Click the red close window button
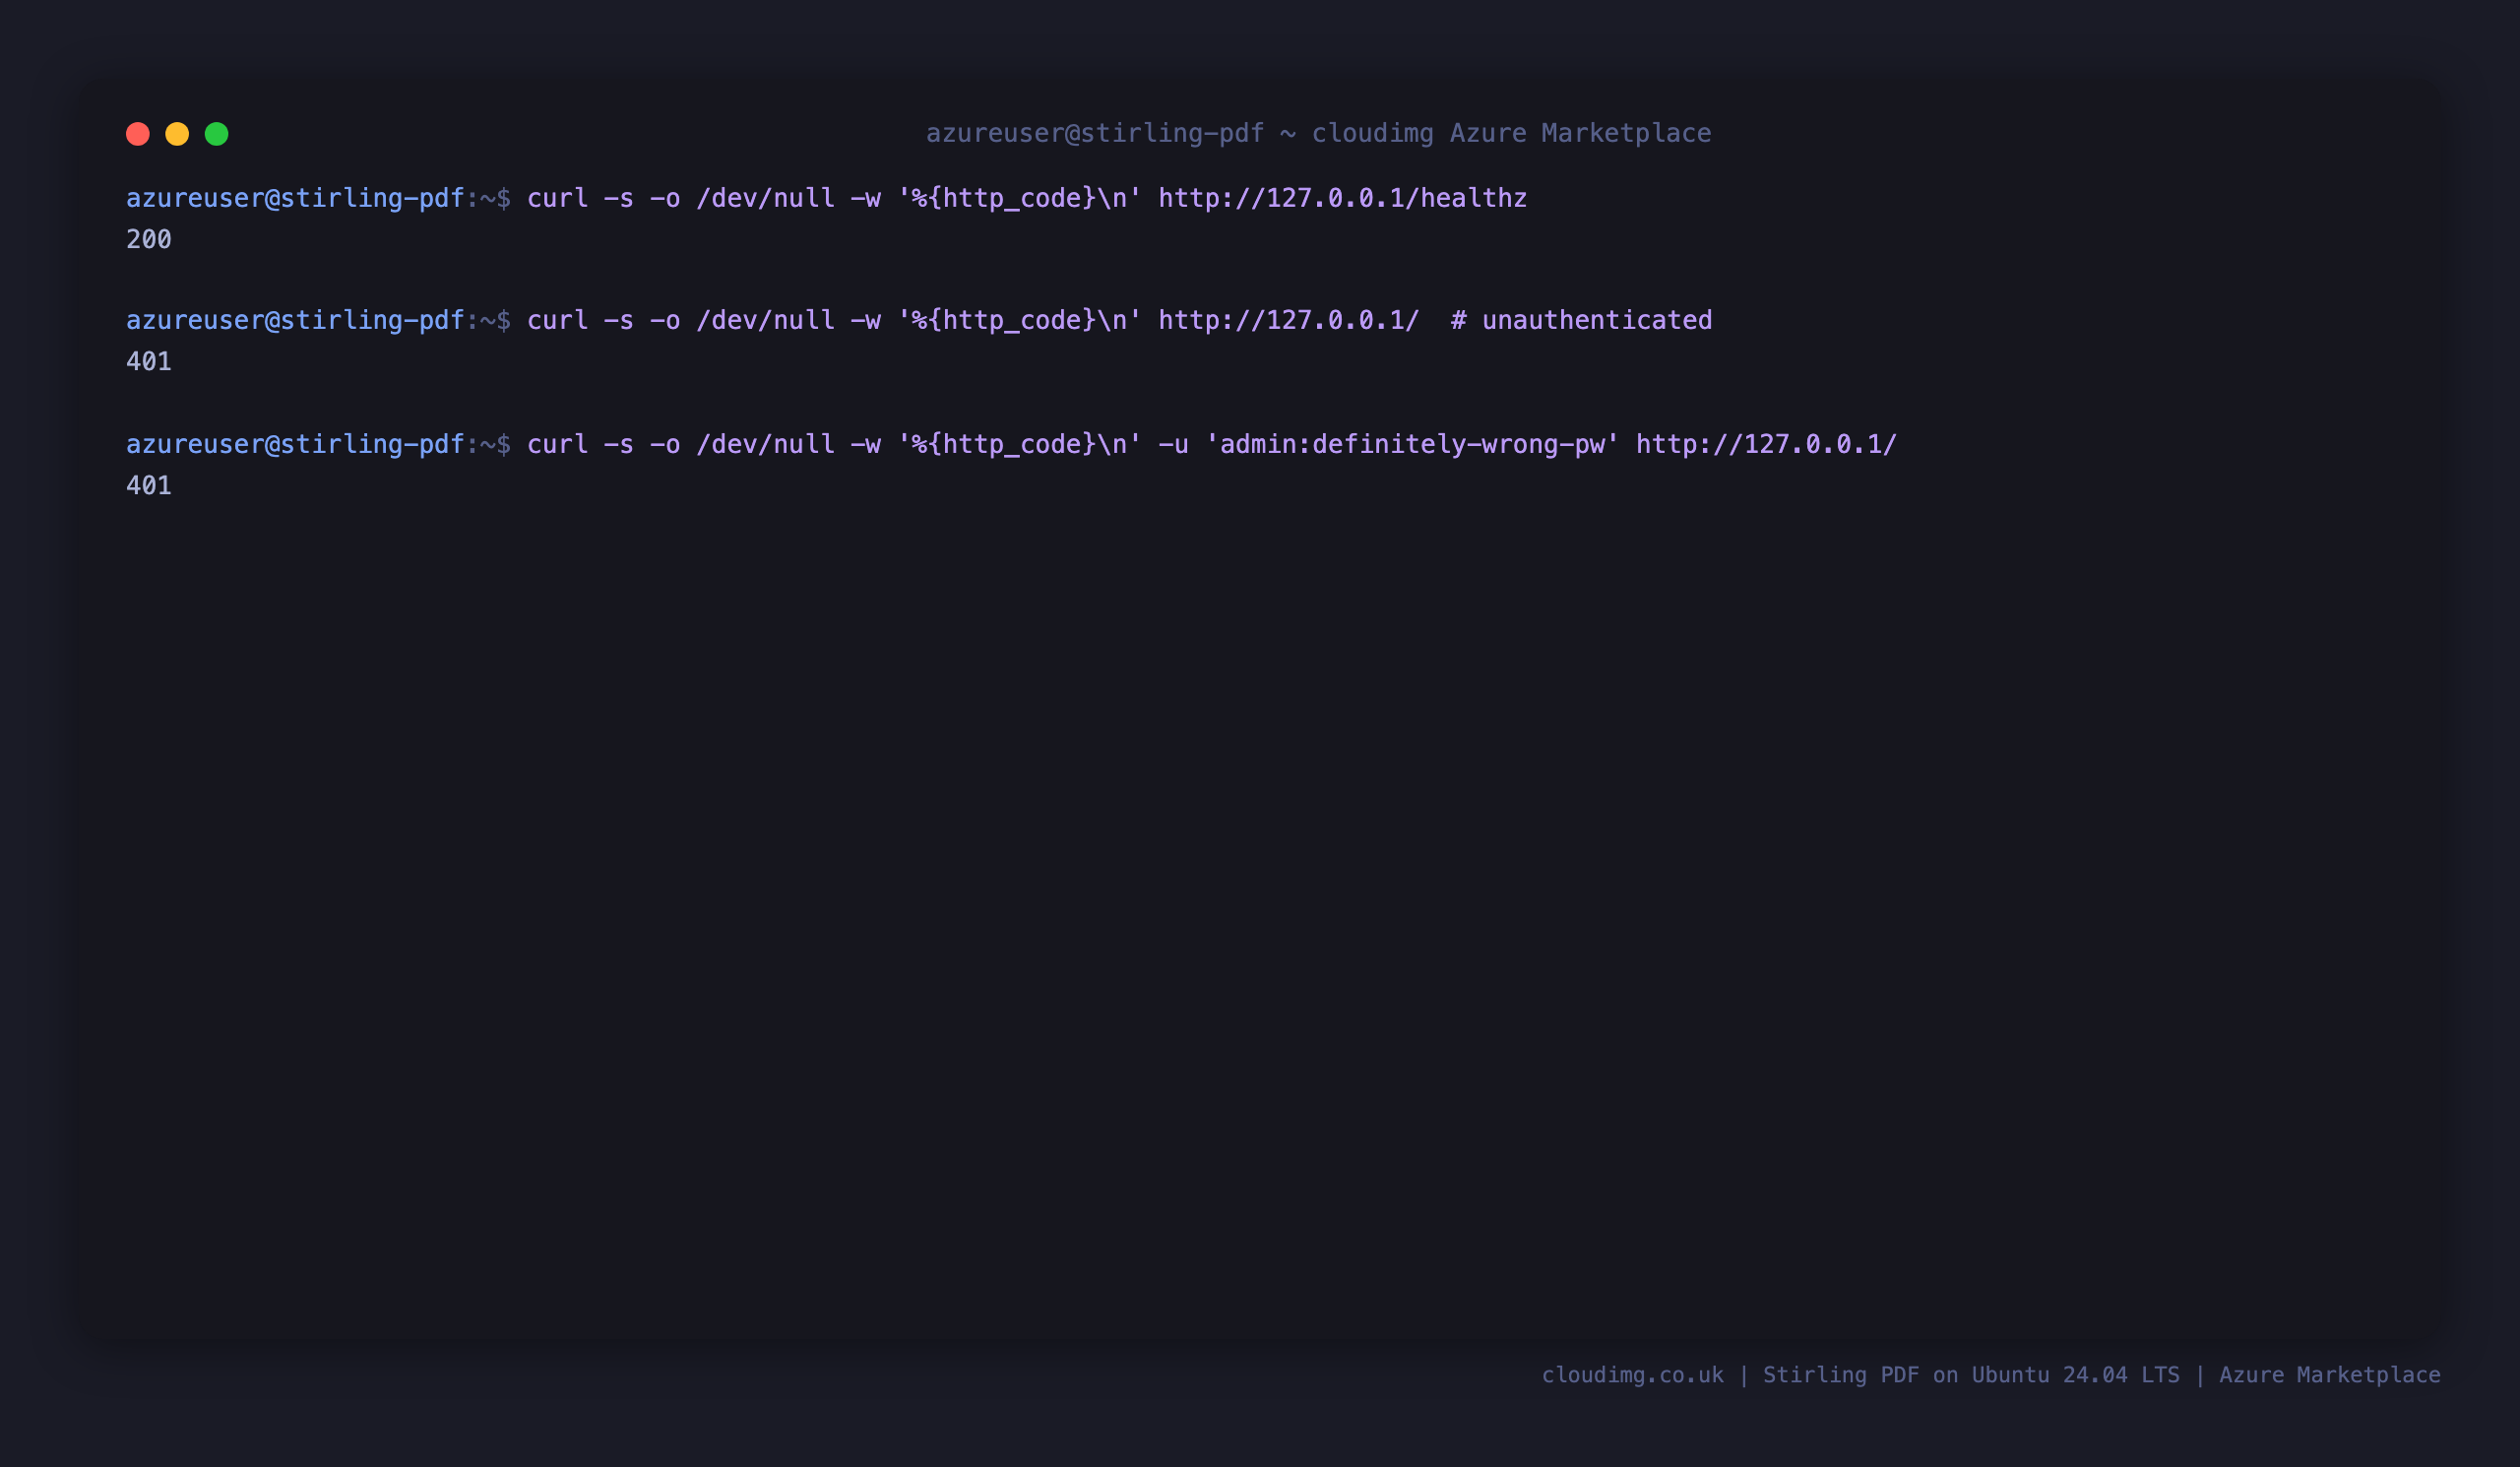The image size is (2520, 1467). point(138,134)
